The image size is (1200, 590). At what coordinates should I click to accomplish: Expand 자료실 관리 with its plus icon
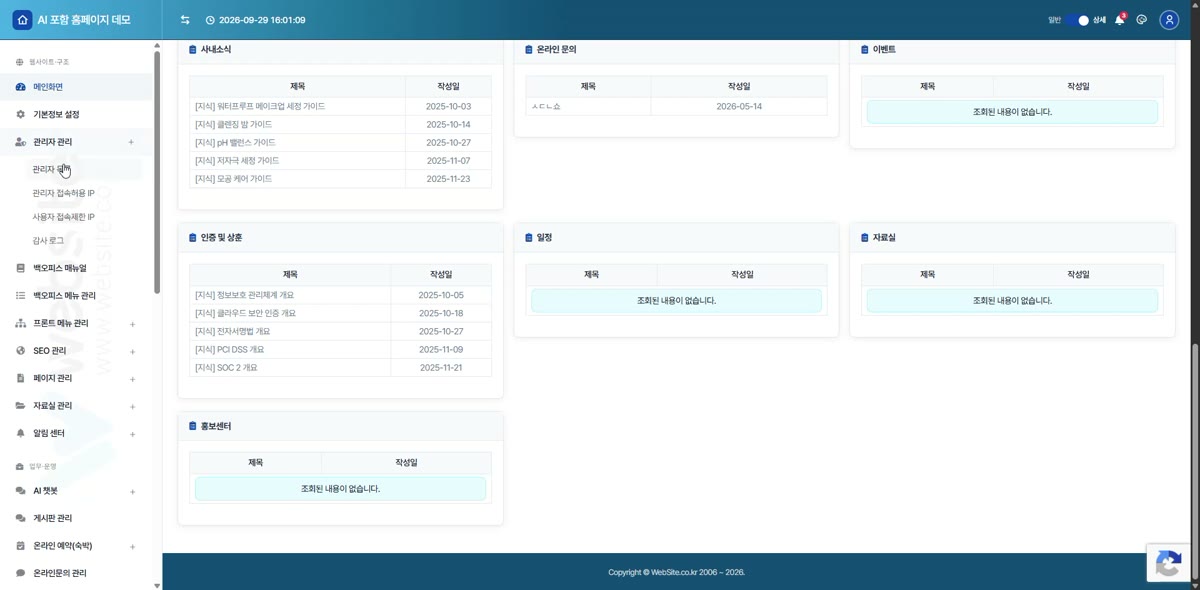pos(132,407)
